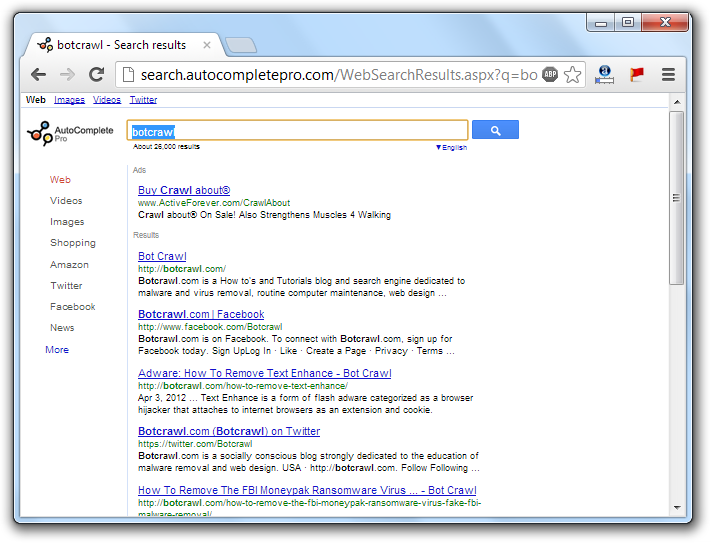Select Amazon in the left sidebar

tap(69, 265)
